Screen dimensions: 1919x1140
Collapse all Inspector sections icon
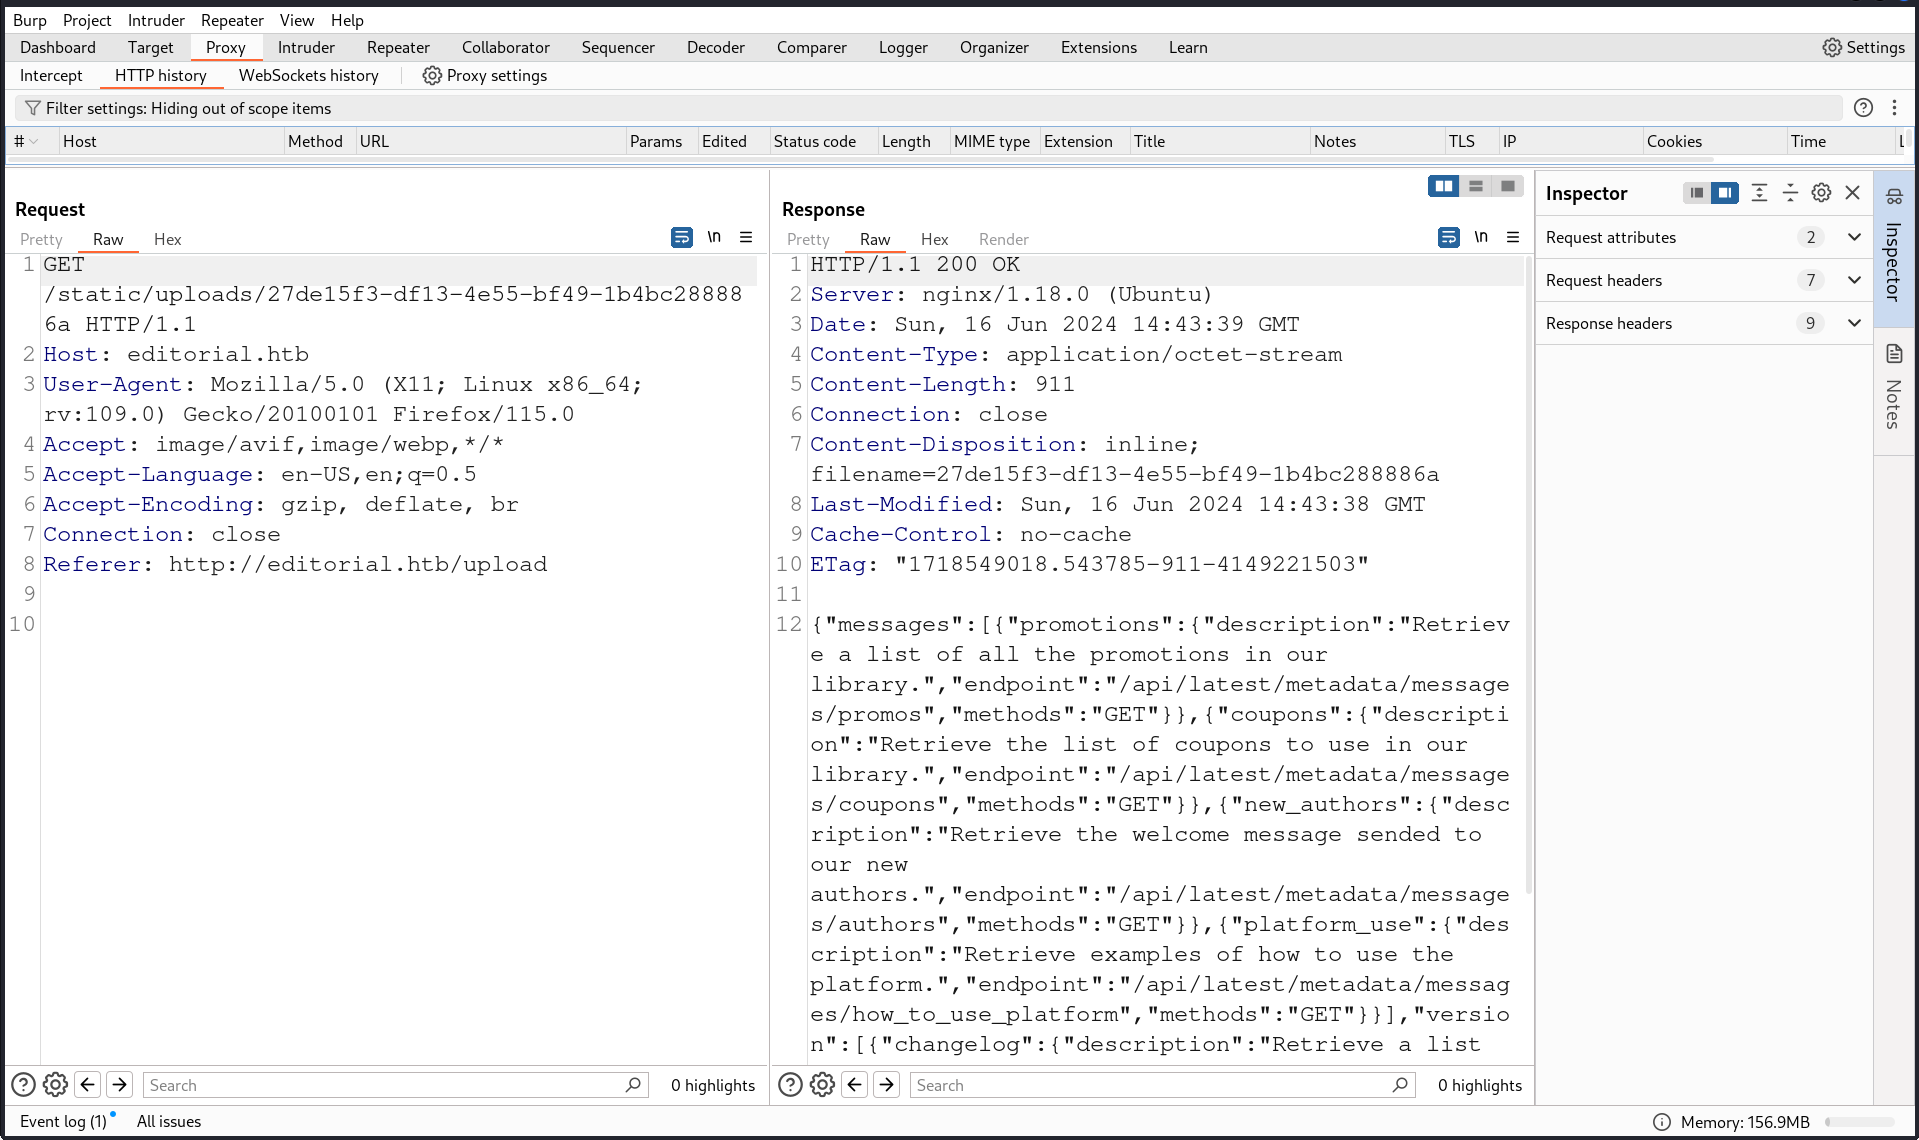pos(1790,193)
